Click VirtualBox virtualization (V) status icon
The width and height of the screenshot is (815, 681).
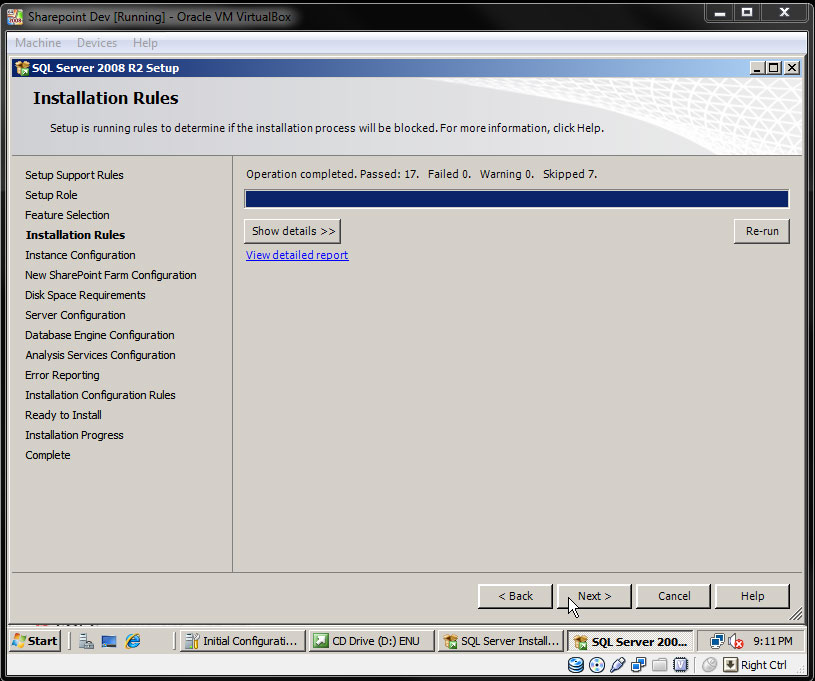[x=680, y=665]
